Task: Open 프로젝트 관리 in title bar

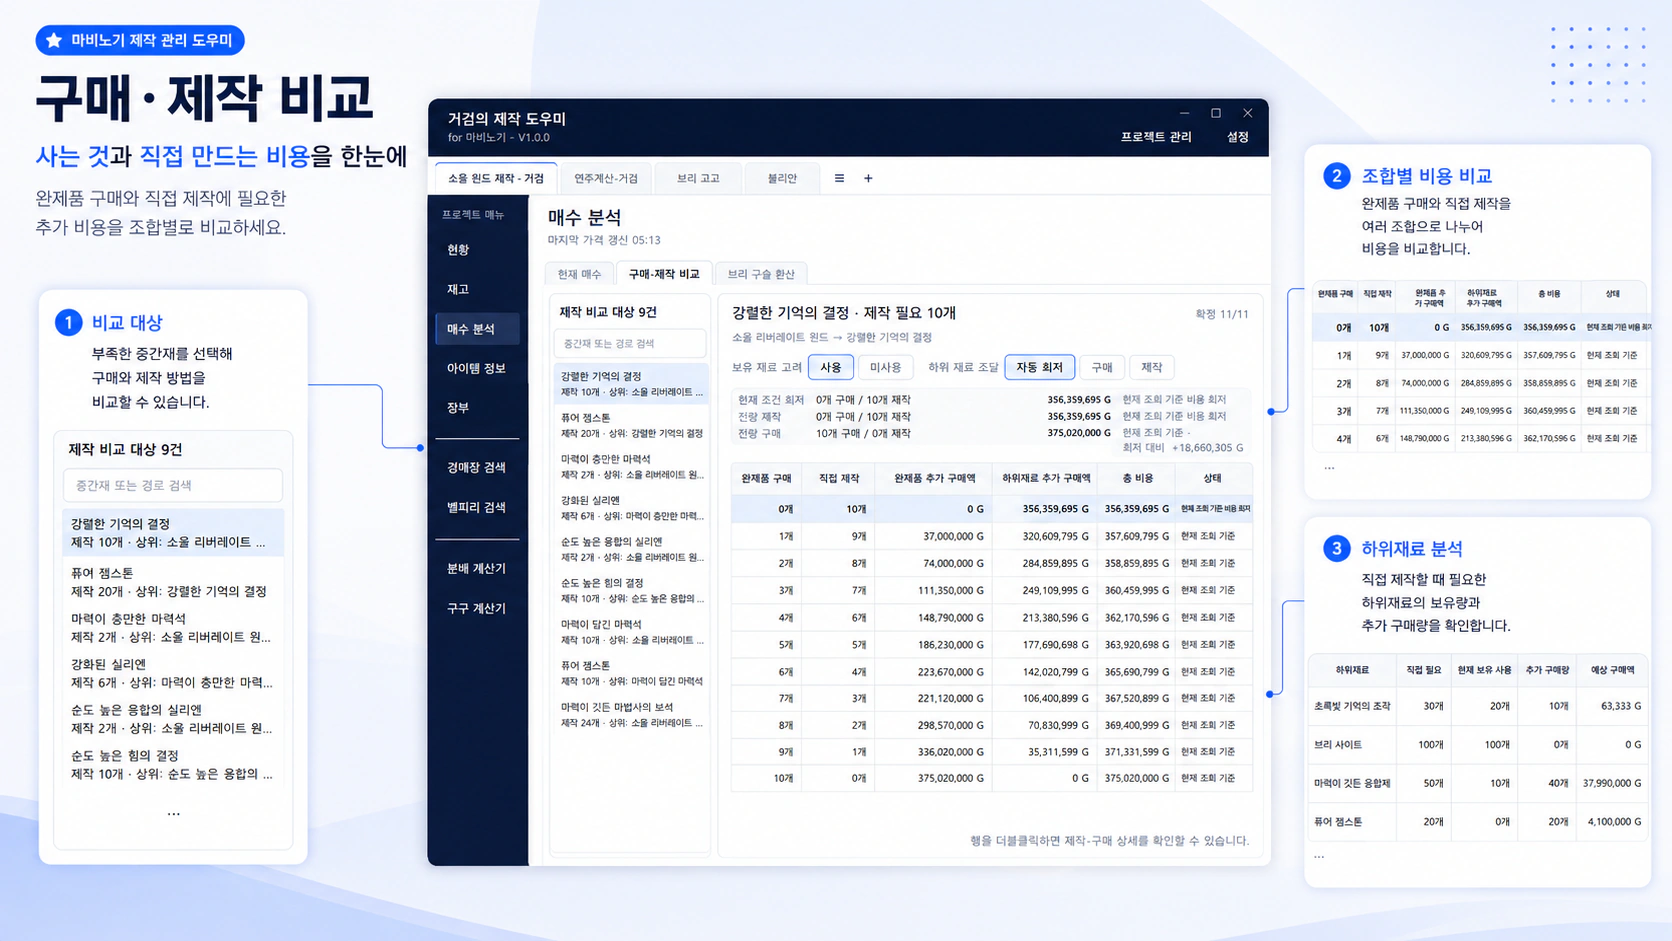Action: pos(1156,137)
